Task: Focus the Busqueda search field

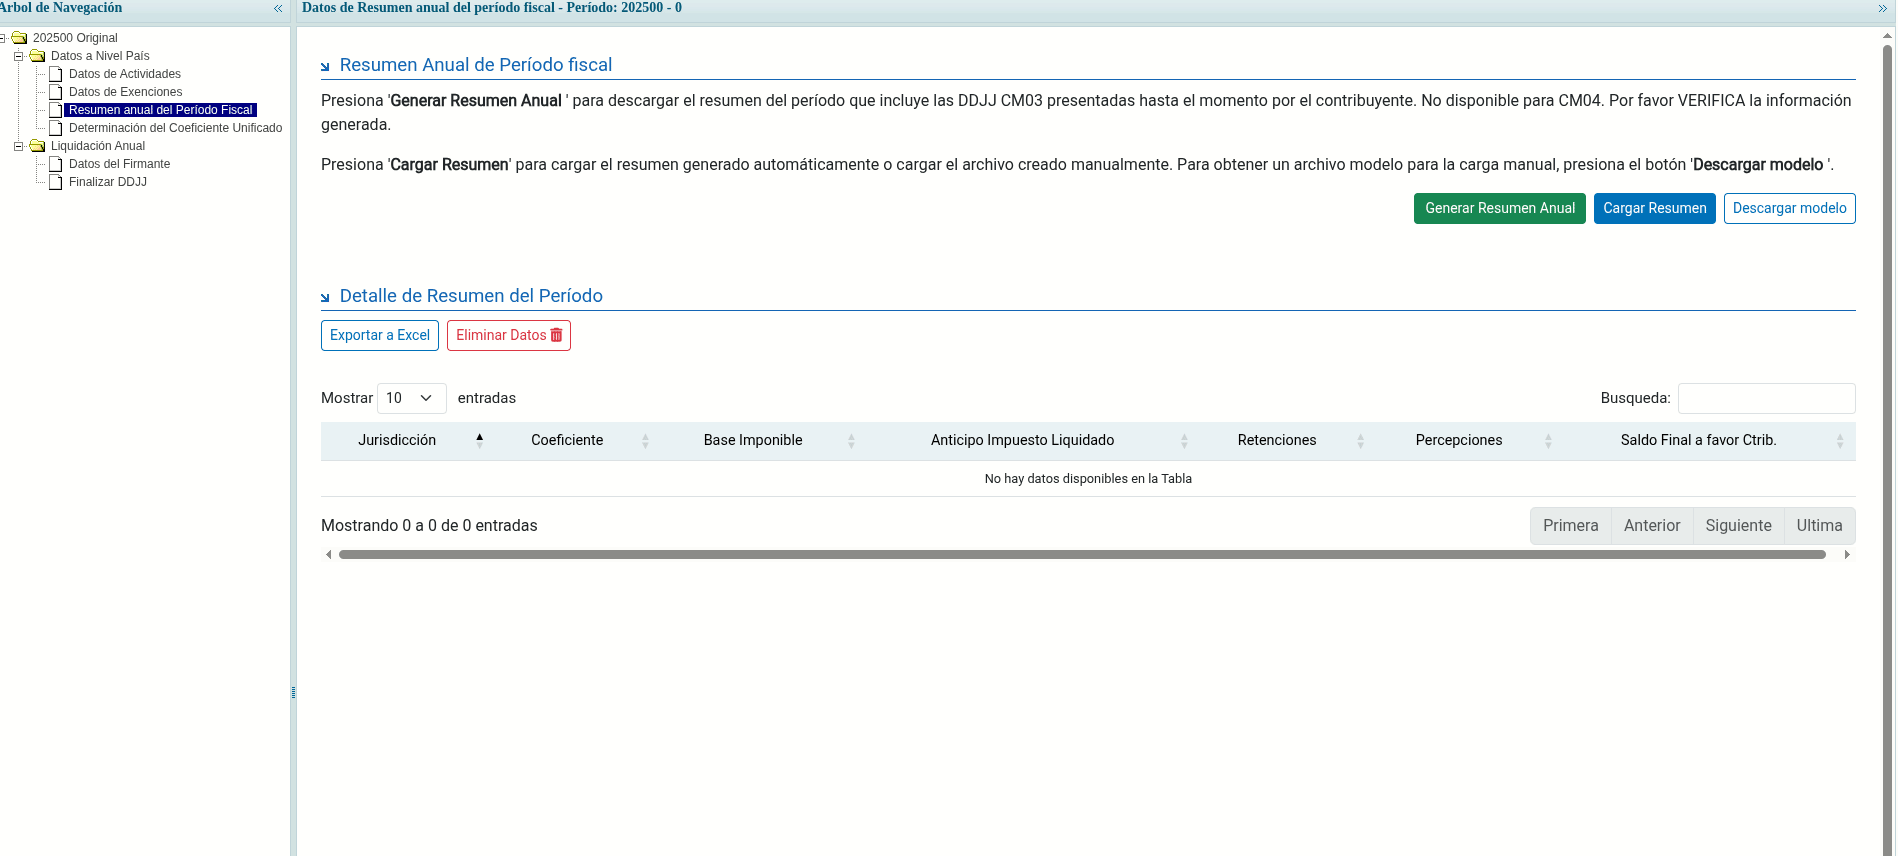Action: point(1766,398)
